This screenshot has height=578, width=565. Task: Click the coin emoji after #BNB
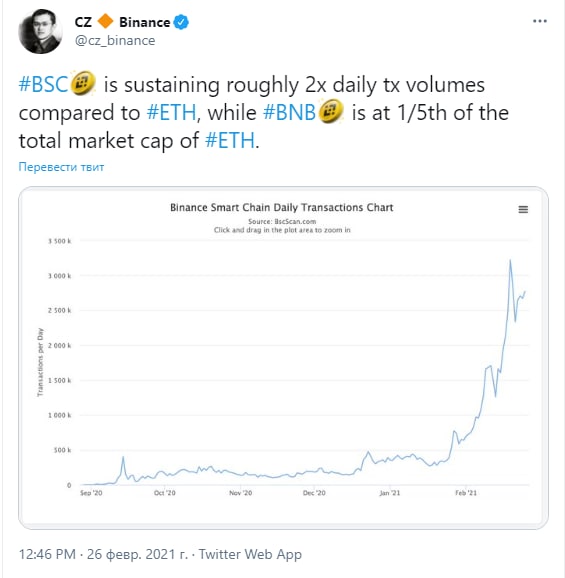click(x=331, y=111)
